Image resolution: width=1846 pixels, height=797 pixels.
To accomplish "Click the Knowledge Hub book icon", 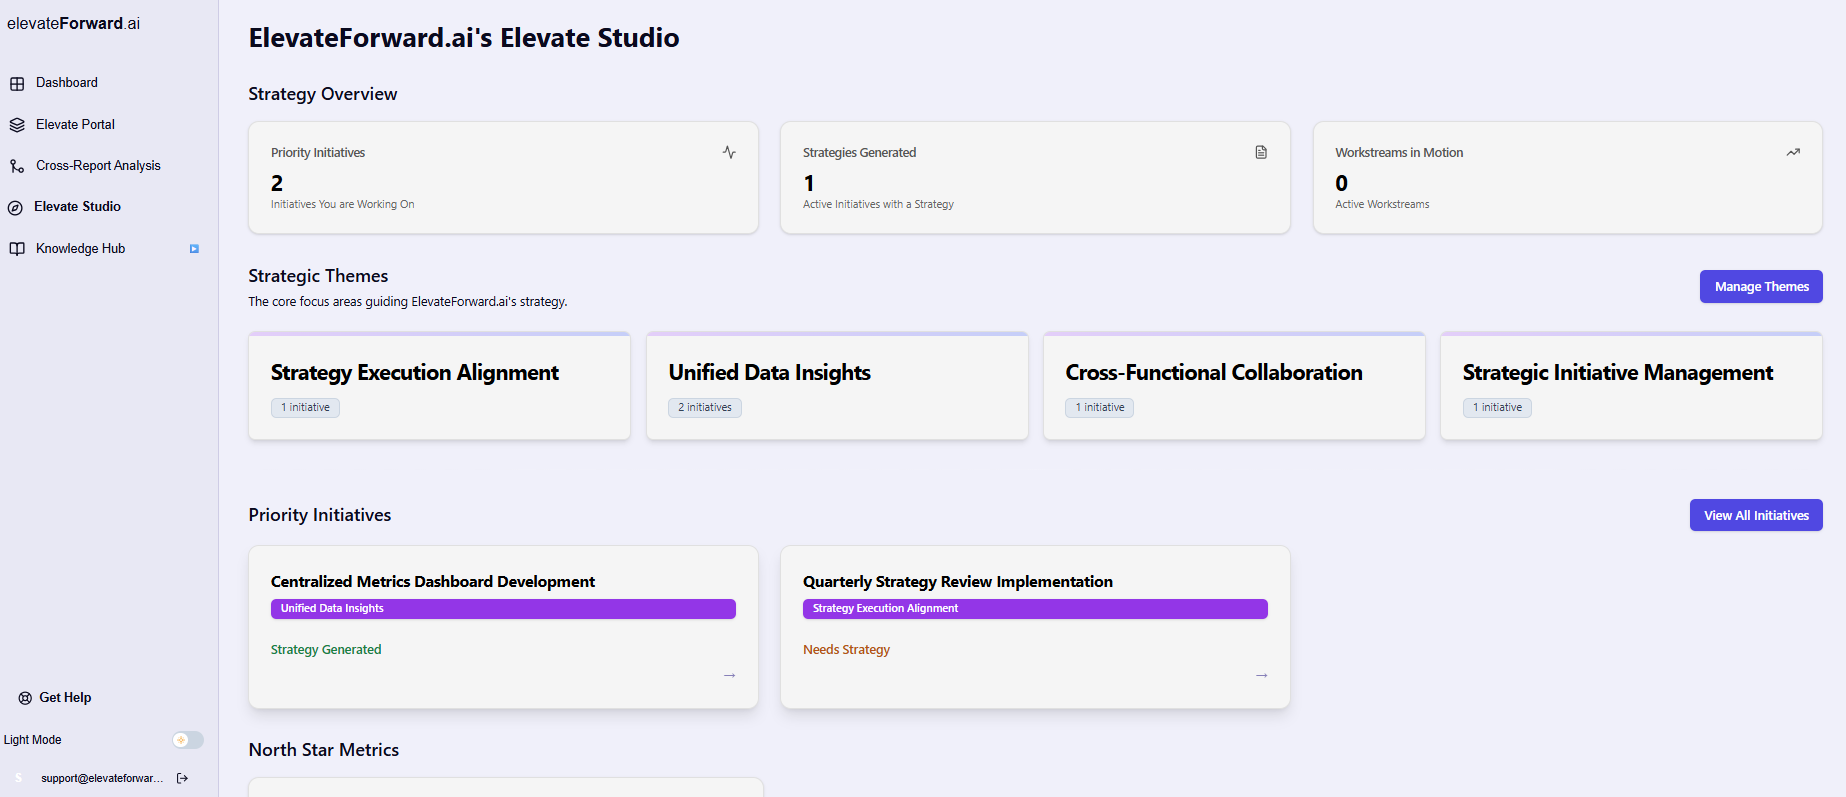I will (x=17, y=249).
